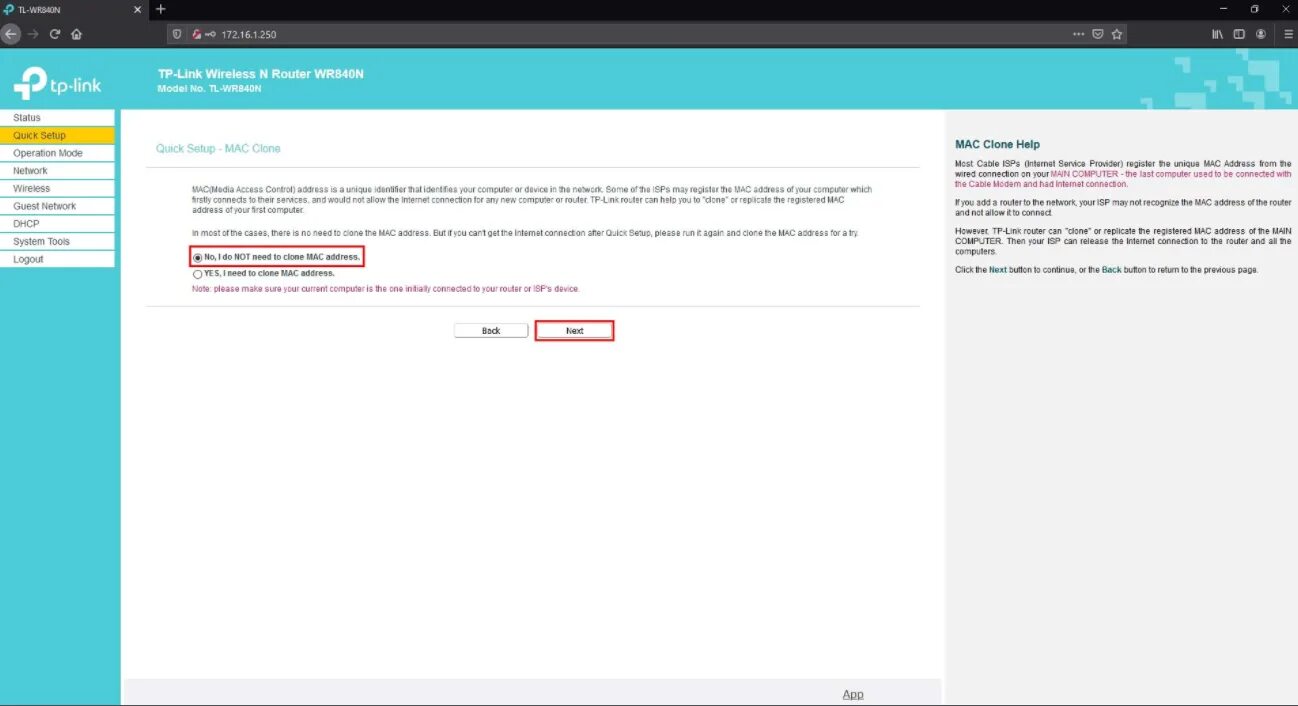Select the TL-WR840N browser tab
Viewport: 1298px width, 706px height.
[x=74, y=9]
